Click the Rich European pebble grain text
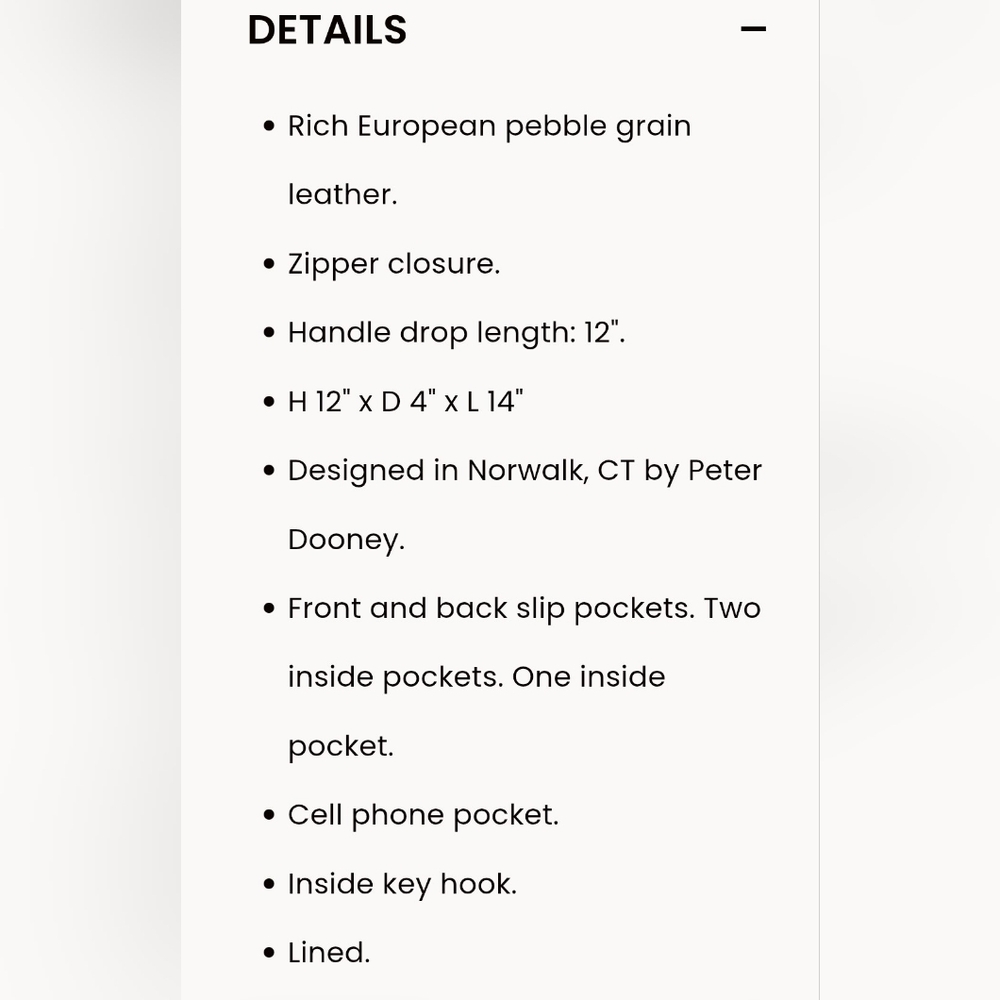This screenshot has height=1000, width=1000. 489,126
